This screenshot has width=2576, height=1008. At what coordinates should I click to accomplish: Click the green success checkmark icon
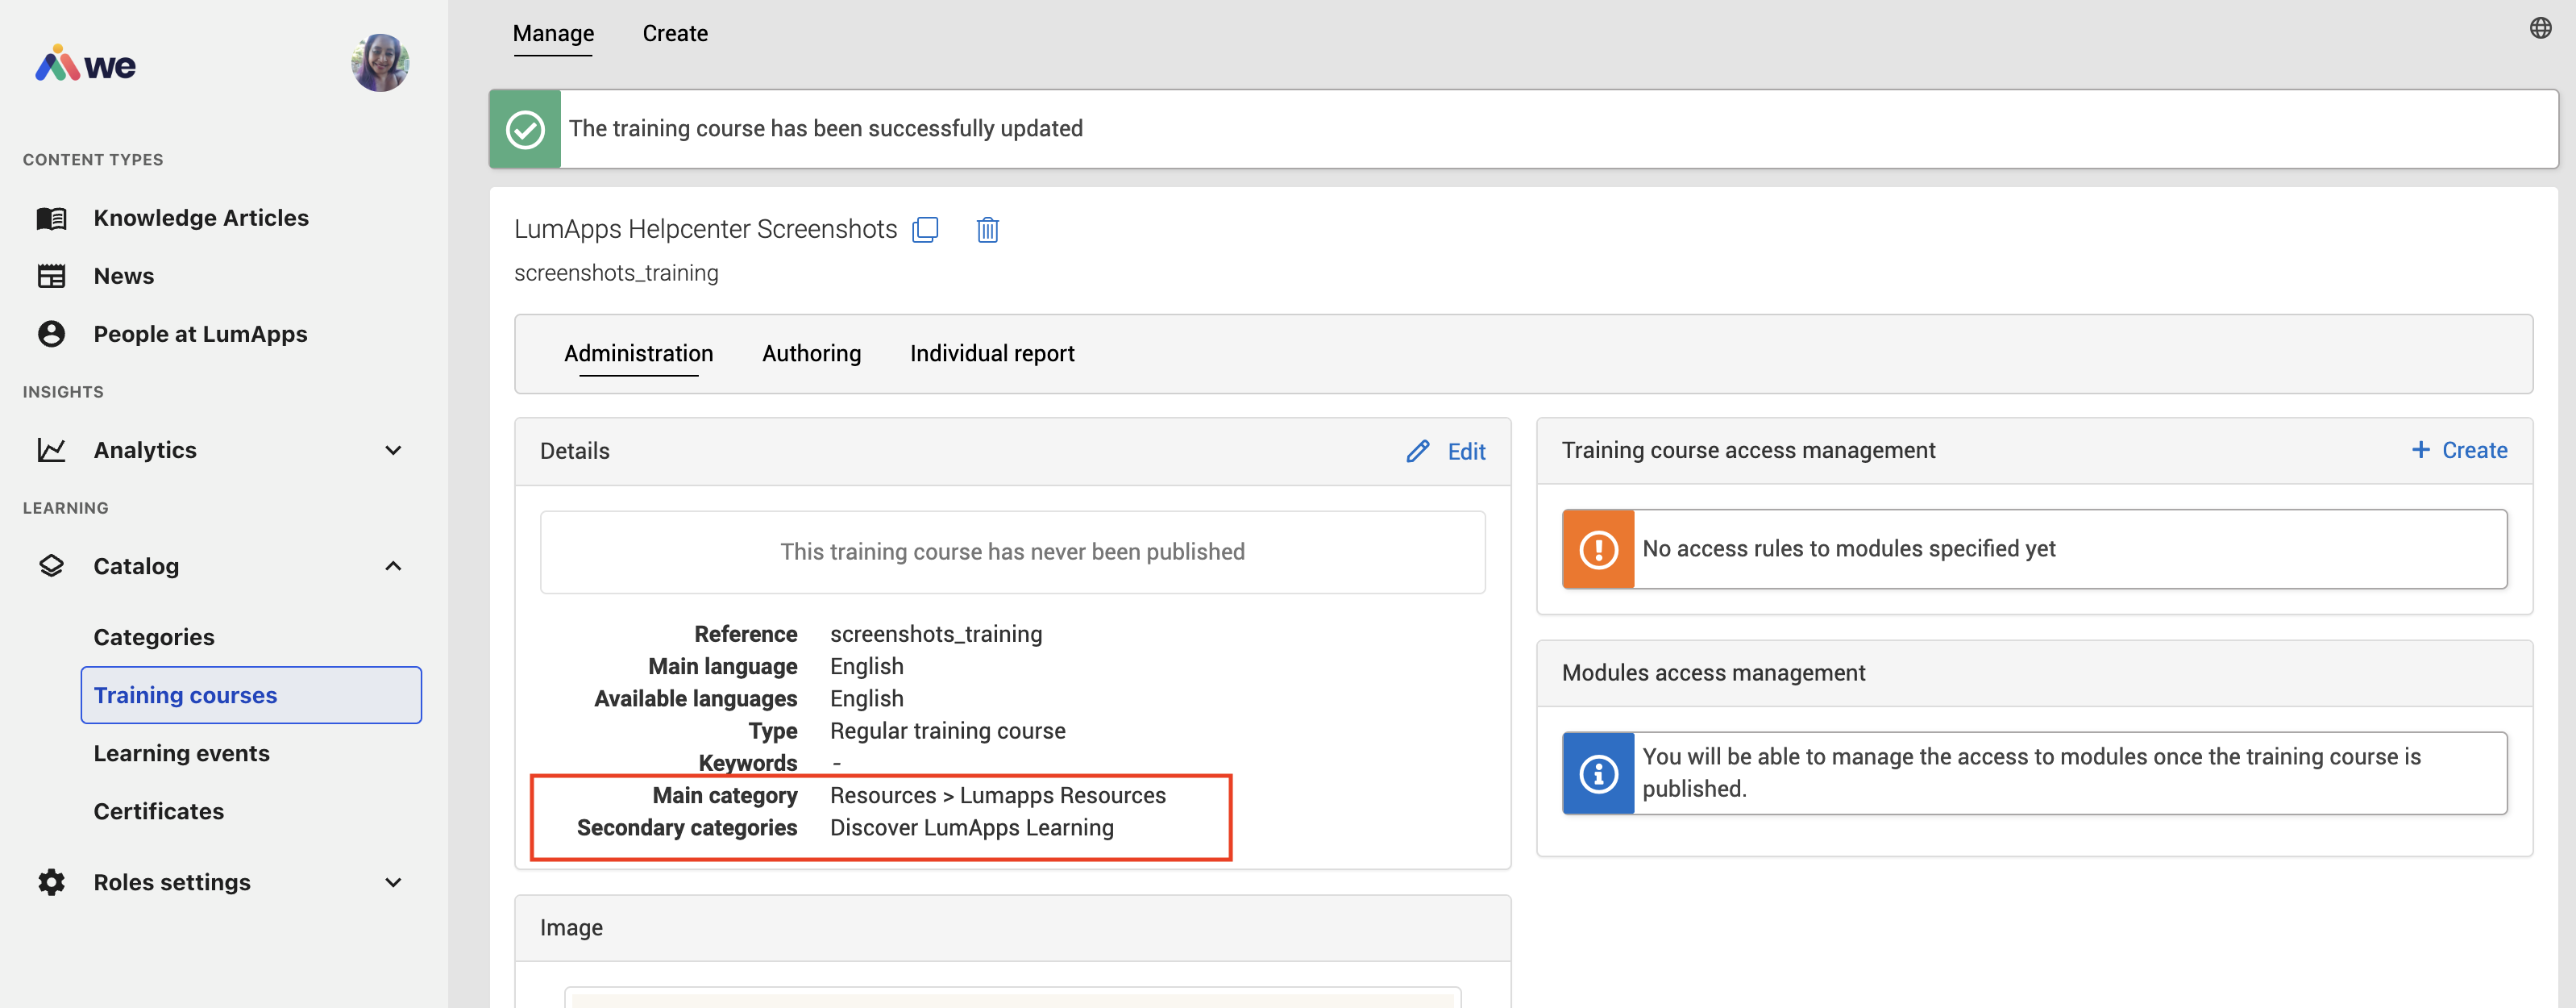pos(525,129)
